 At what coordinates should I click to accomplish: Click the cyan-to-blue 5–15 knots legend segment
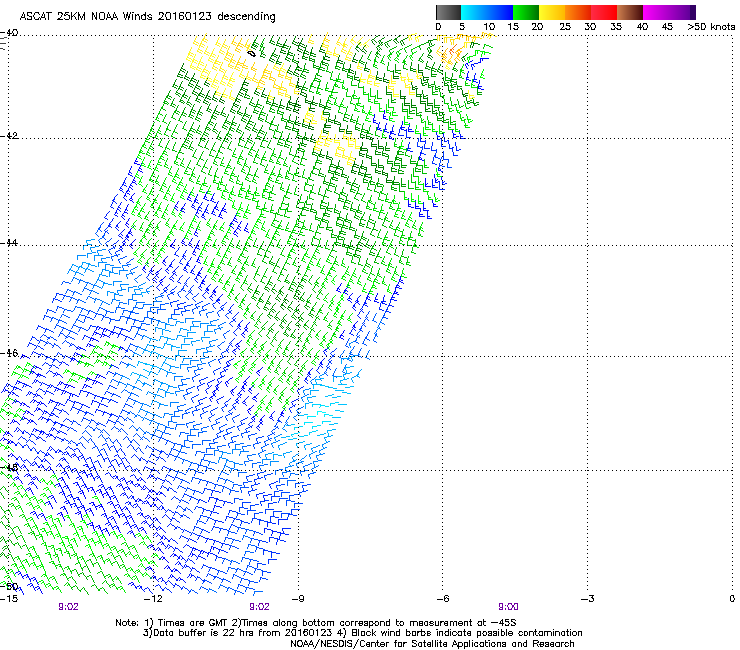[487, 12]
